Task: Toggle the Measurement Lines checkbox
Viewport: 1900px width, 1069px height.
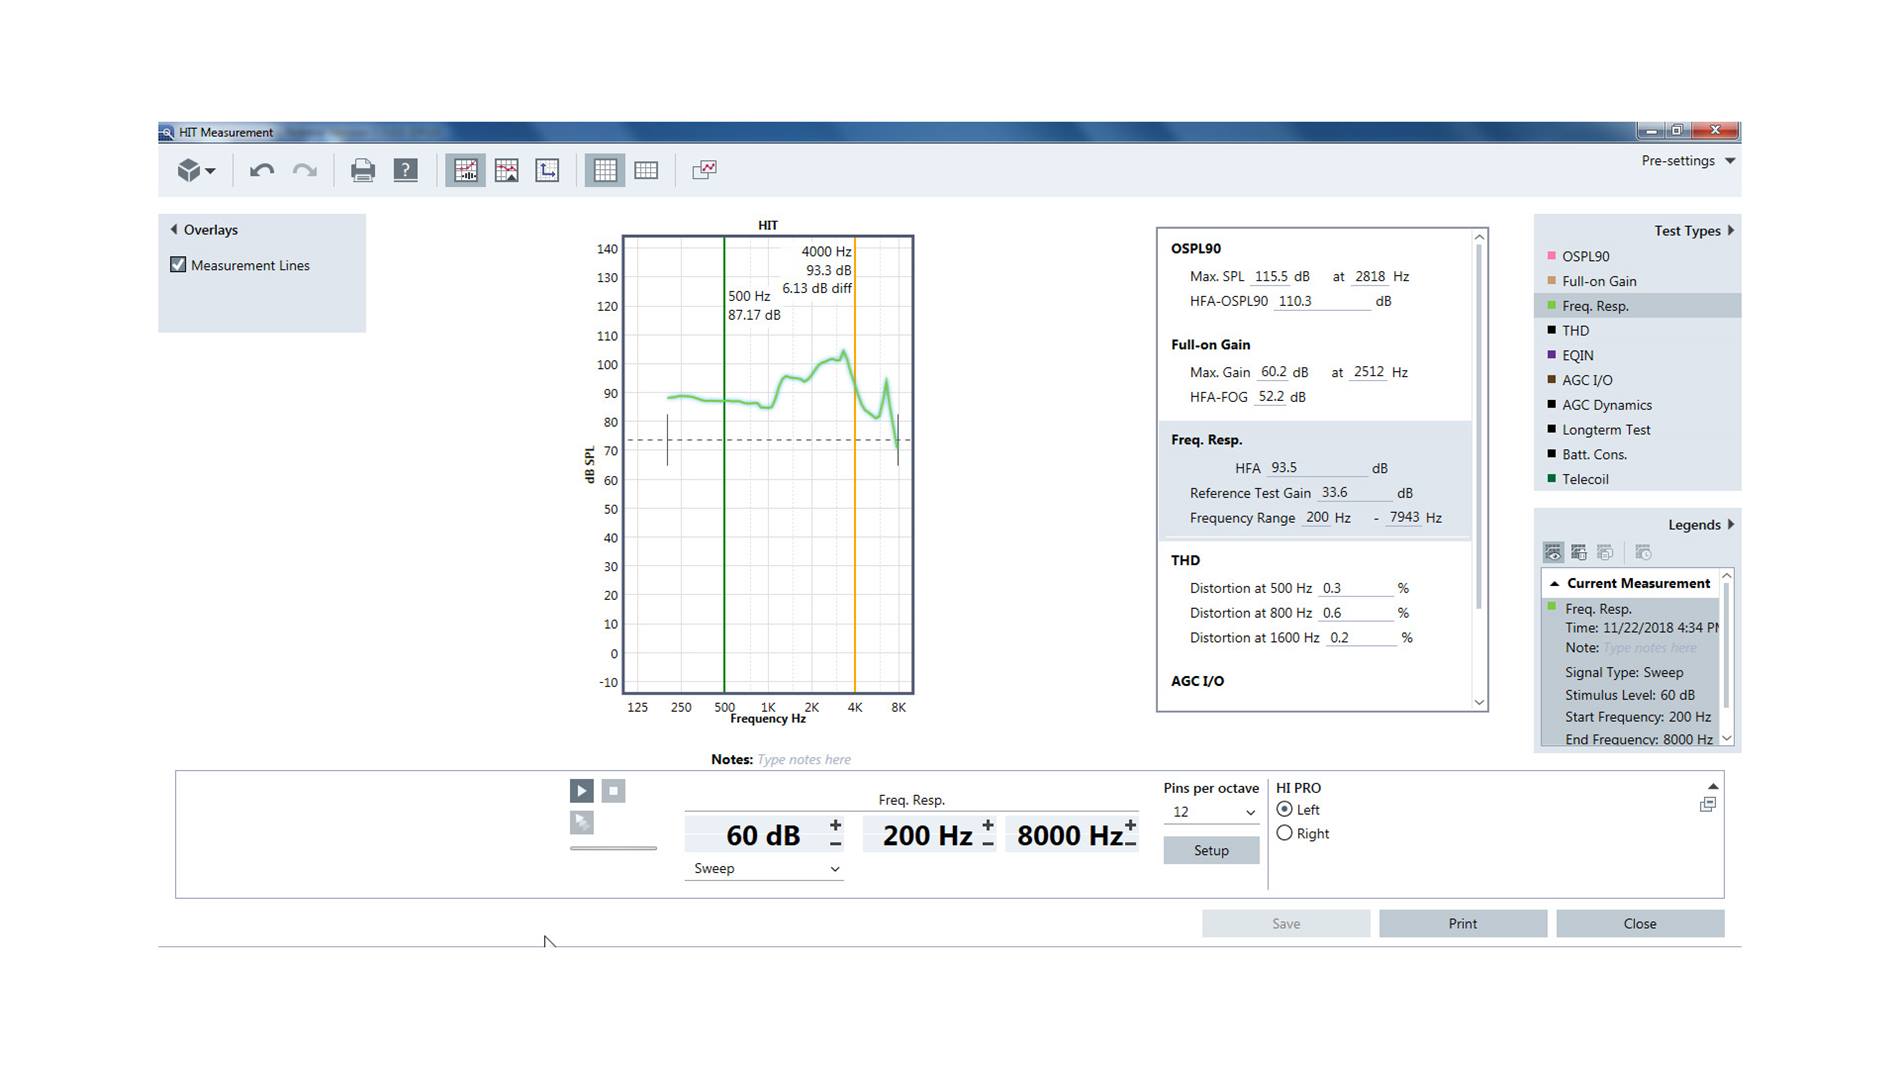Action: point(178,265)
